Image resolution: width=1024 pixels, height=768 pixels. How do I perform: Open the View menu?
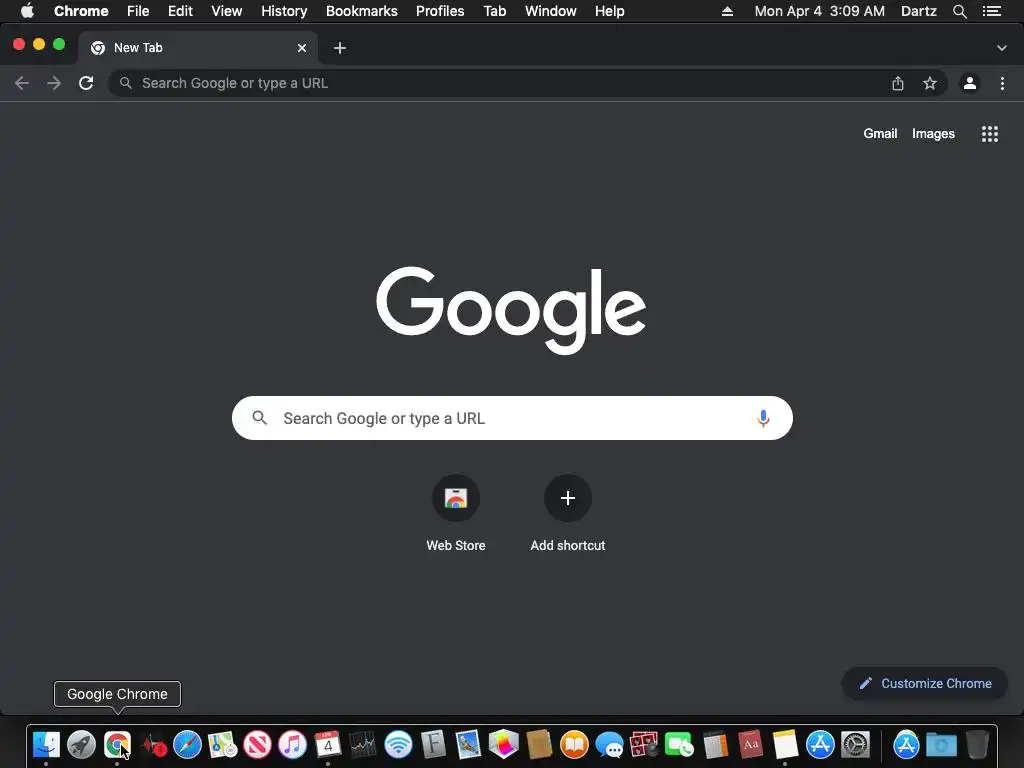[x=227, y=11]
